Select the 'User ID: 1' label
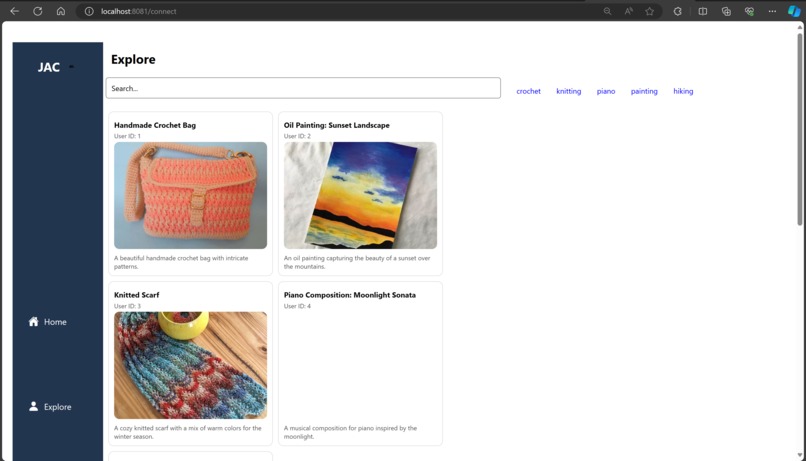The width and height of the screenshot is (806, 461). click(127, 136)
